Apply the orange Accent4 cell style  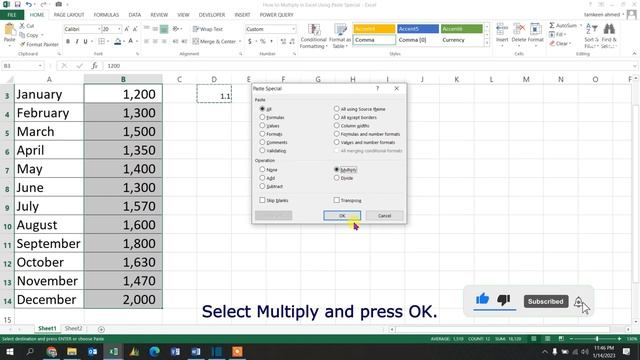pos(374,29)
